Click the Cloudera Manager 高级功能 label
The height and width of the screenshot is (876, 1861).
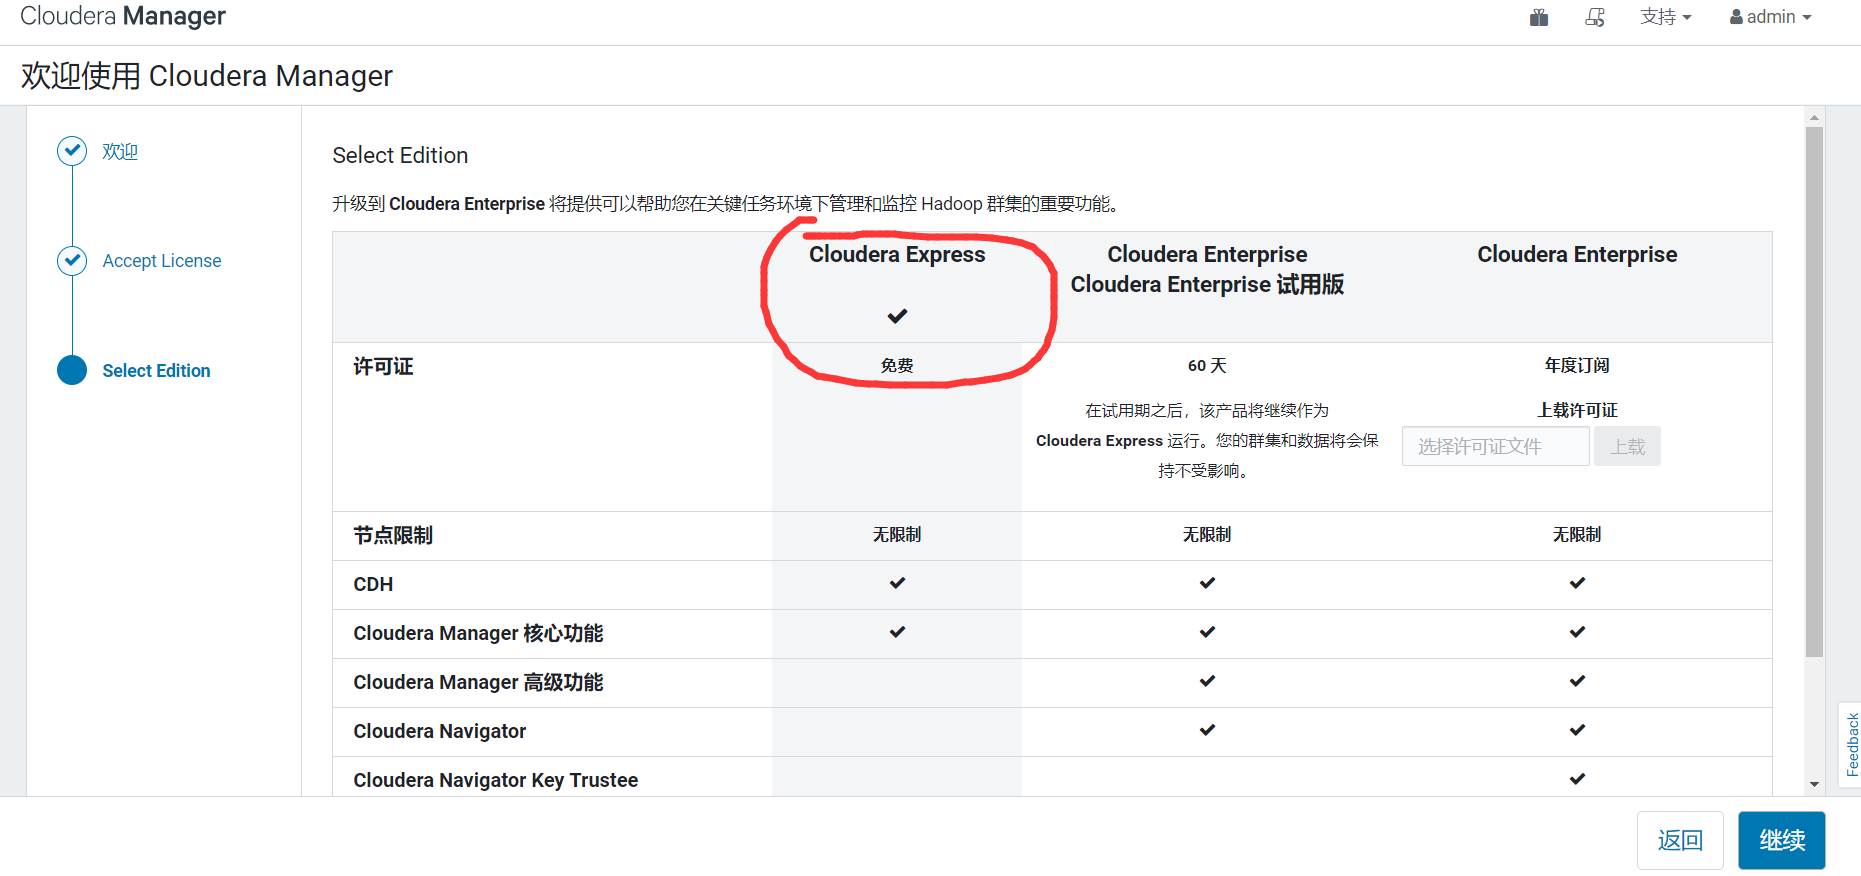(478, 682)
